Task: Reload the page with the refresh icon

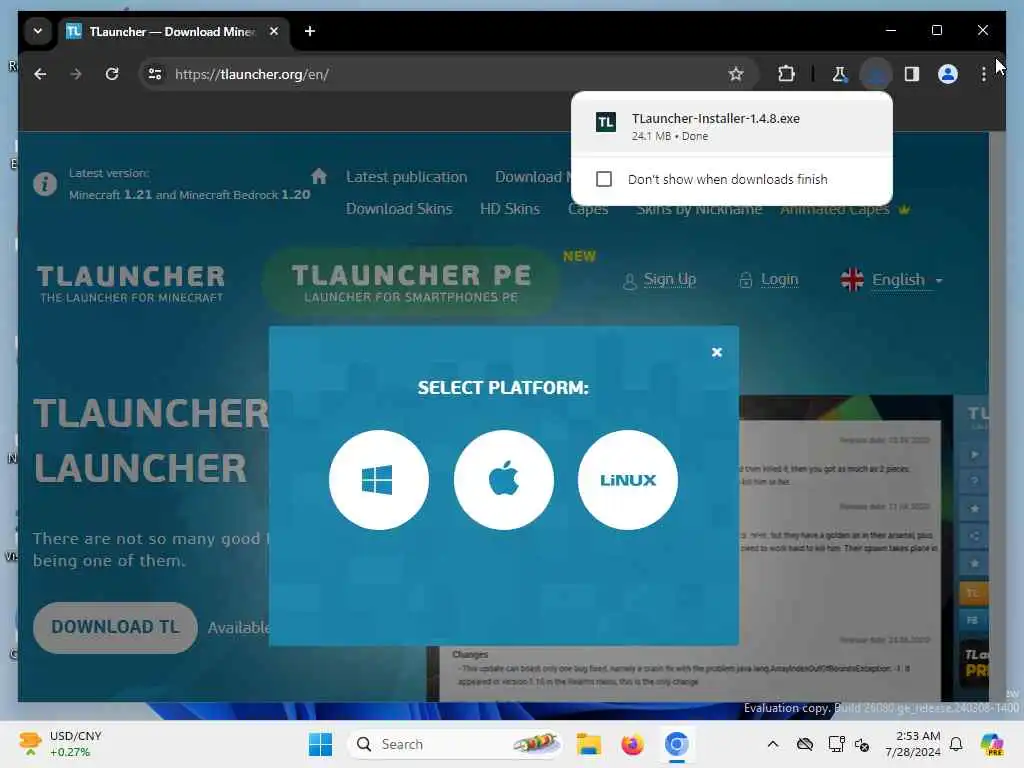Action: [112, 74]
